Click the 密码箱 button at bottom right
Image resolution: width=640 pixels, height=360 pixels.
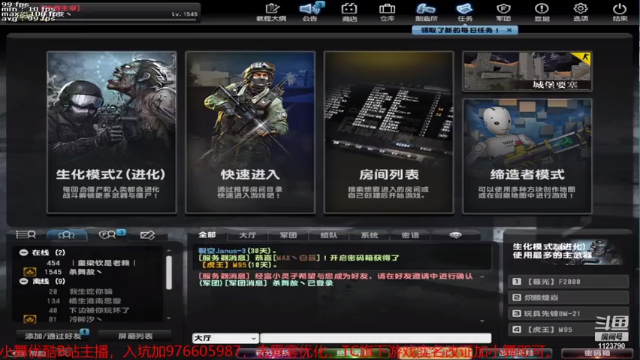click(x=597, y=353)
